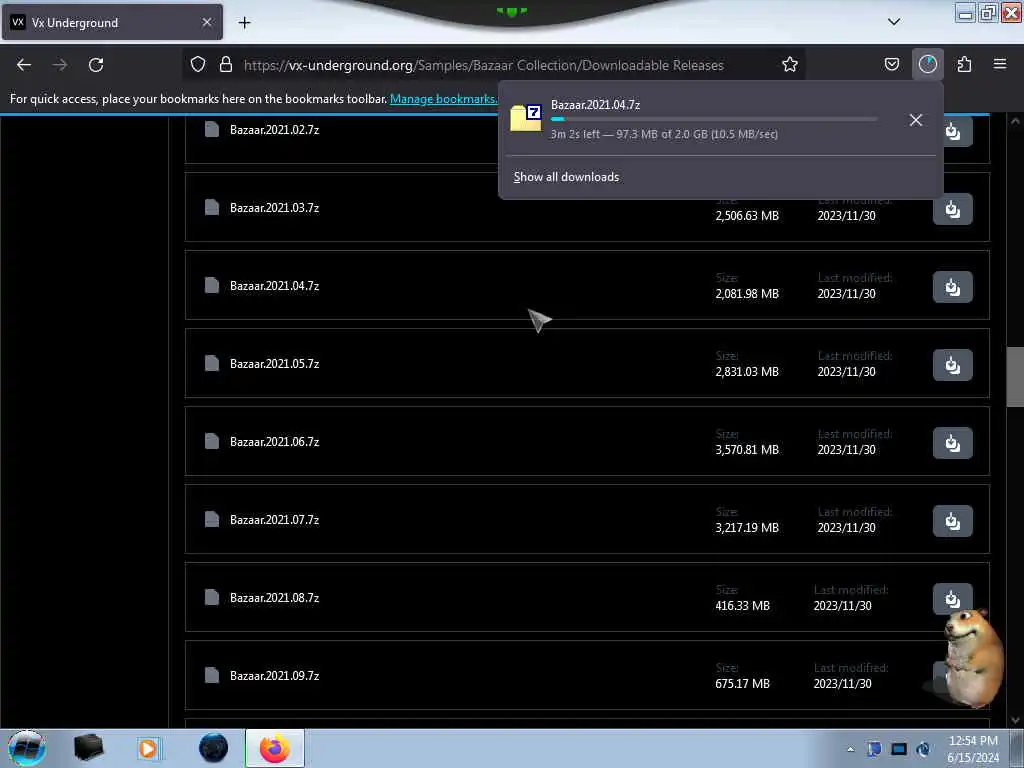The height and width of the screenshot is (768, 1024).
Task: Click the download progress bar
Action: point(714,120)
